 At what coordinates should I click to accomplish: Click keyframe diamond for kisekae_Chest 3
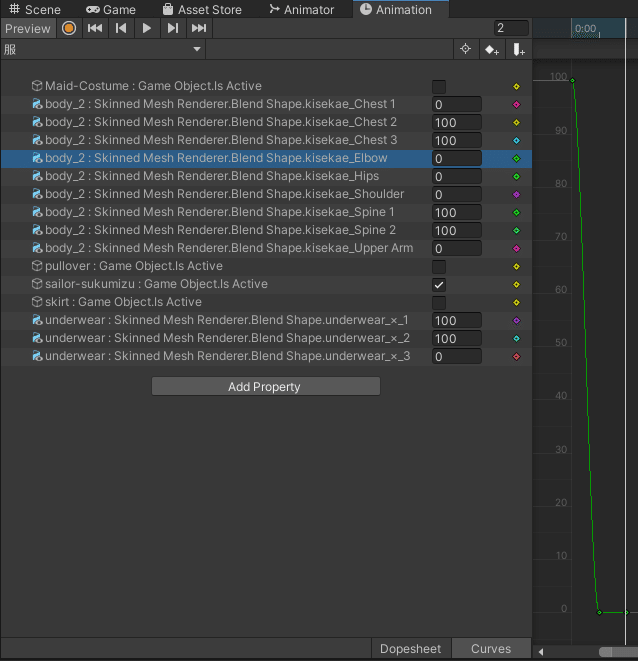516,140
